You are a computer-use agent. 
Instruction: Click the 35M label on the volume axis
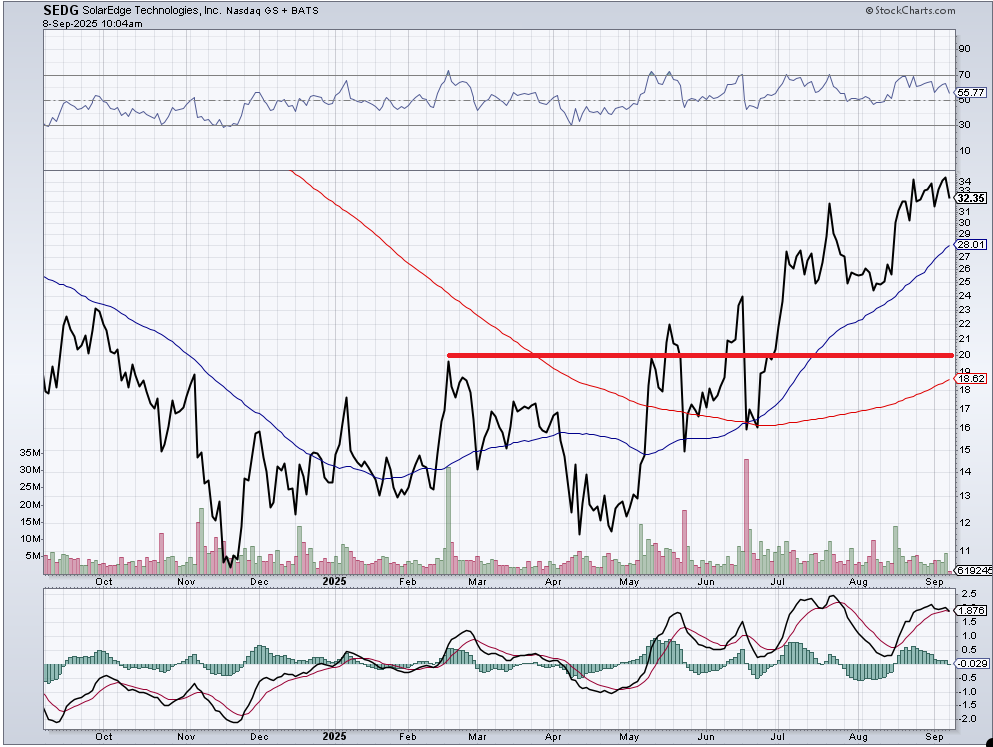[x=30, y=453]
